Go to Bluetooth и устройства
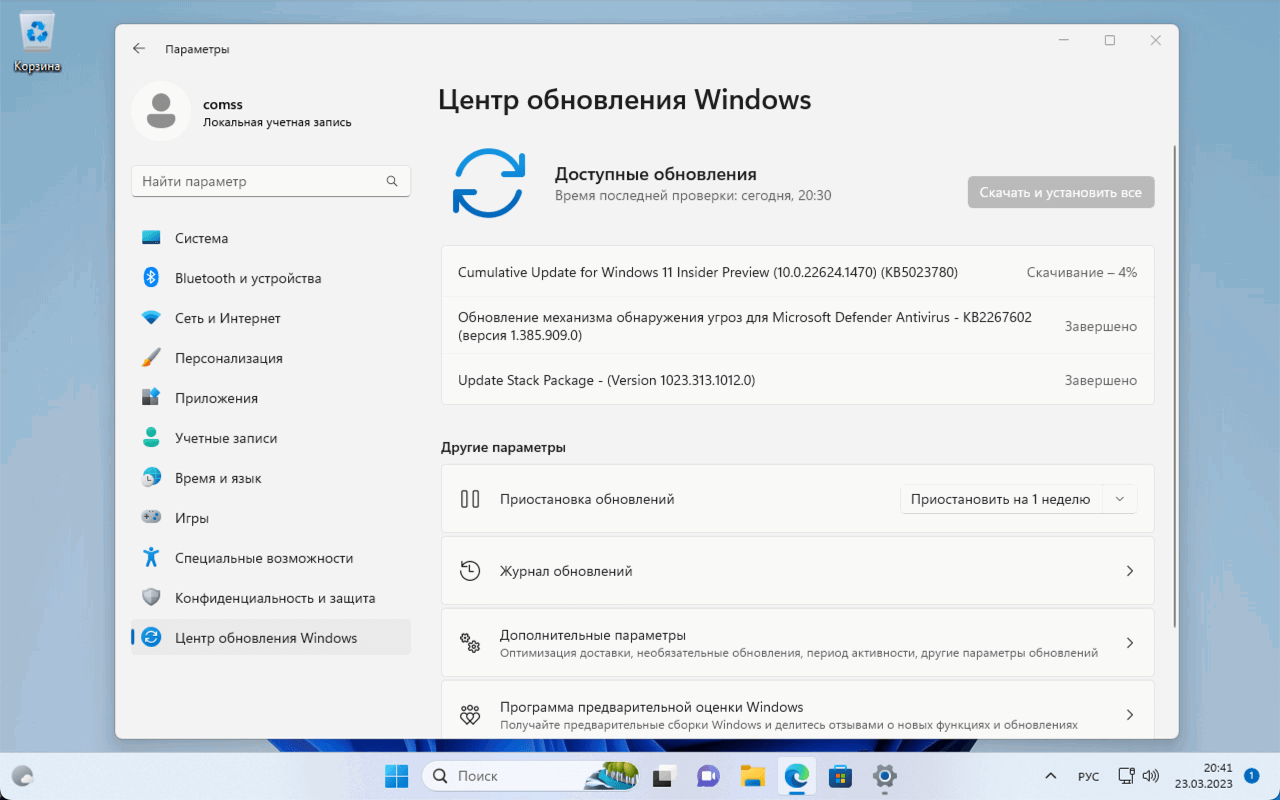Image resolution: width=1280 pixels, height=800 pixels. [271, 278]
